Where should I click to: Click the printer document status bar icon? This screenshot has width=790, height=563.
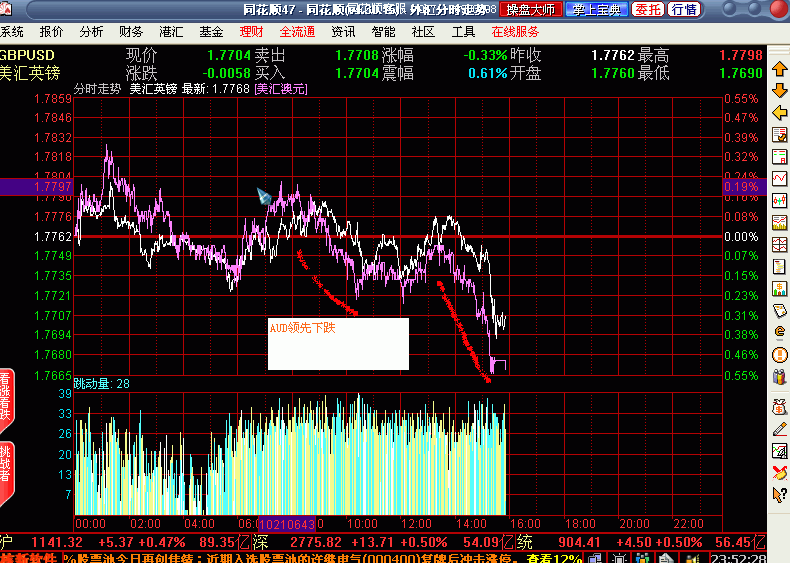[667, 558]
